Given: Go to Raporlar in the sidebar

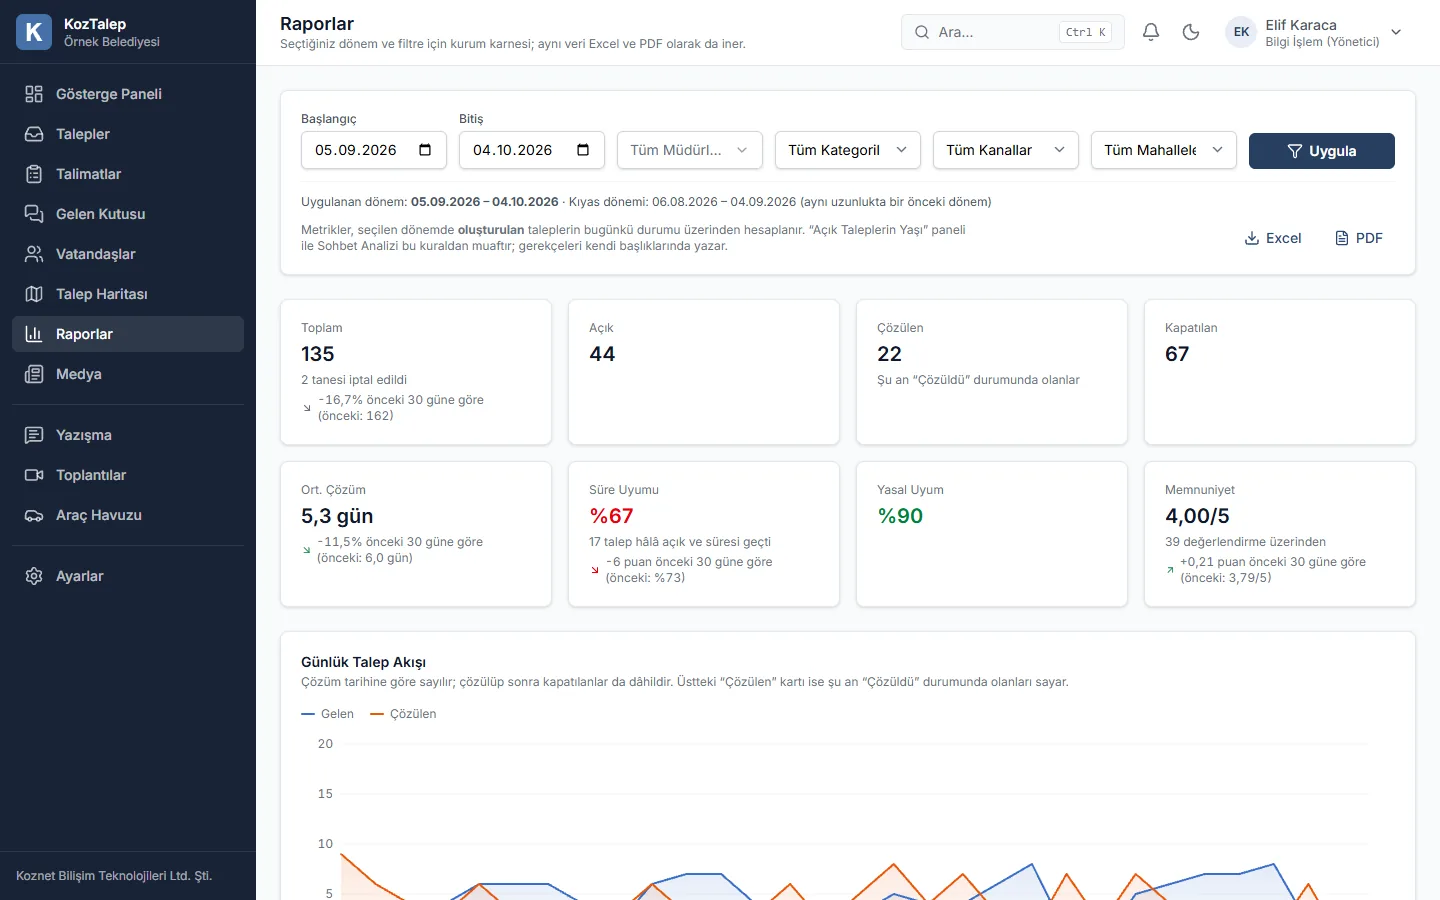Looking at the screenshot, I should coord(128,334).
